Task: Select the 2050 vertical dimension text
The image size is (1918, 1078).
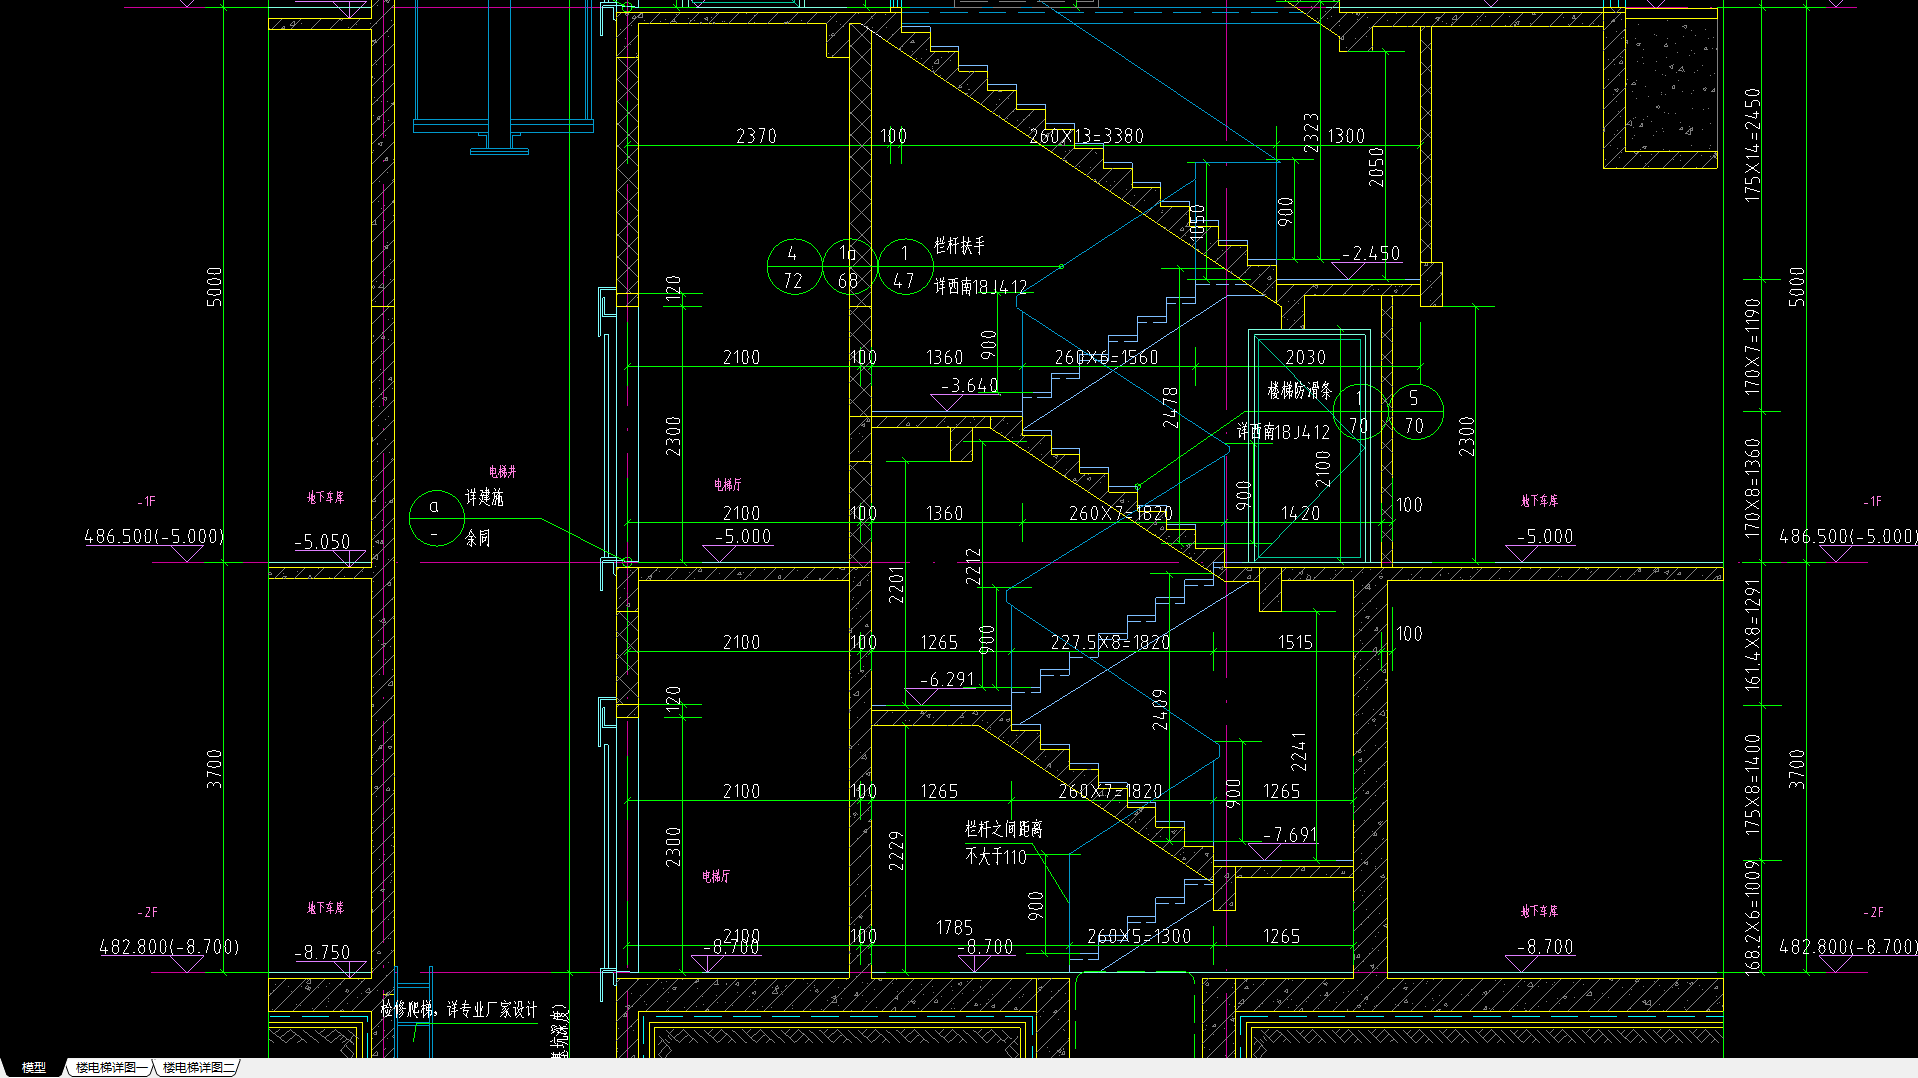Action: (1377, 167)
